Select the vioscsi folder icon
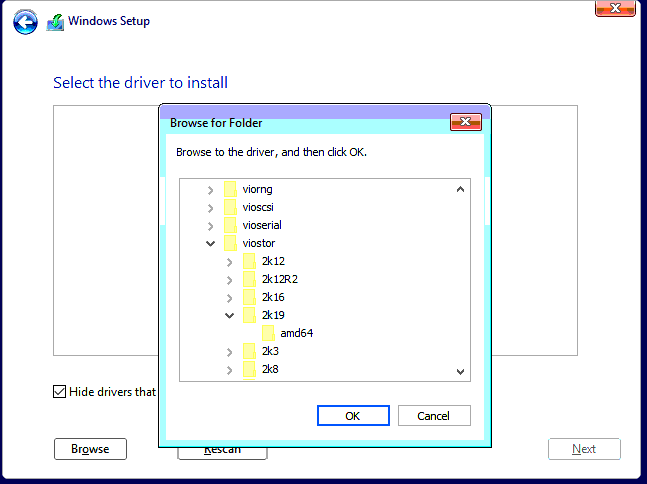Image resolution: width=647 pixels, height=484 pixels. [x=230, y=207]
